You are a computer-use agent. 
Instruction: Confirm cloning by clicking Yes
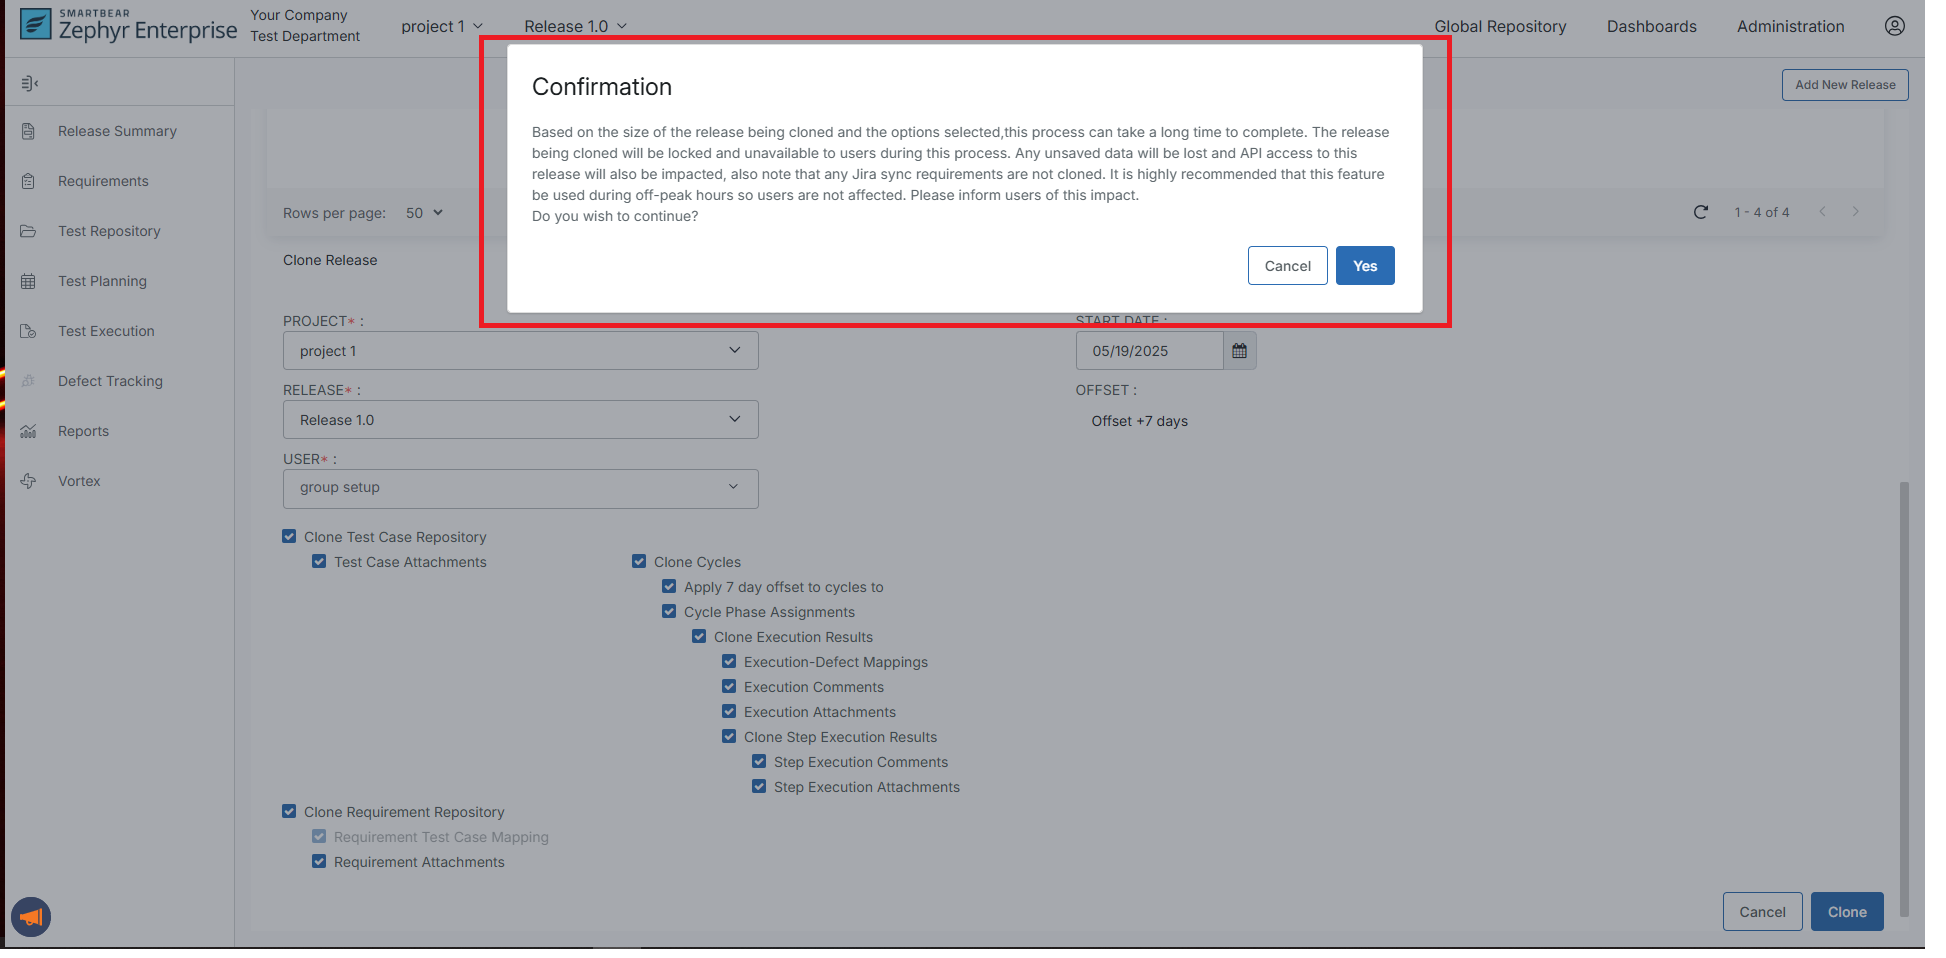pos(1364,266)
